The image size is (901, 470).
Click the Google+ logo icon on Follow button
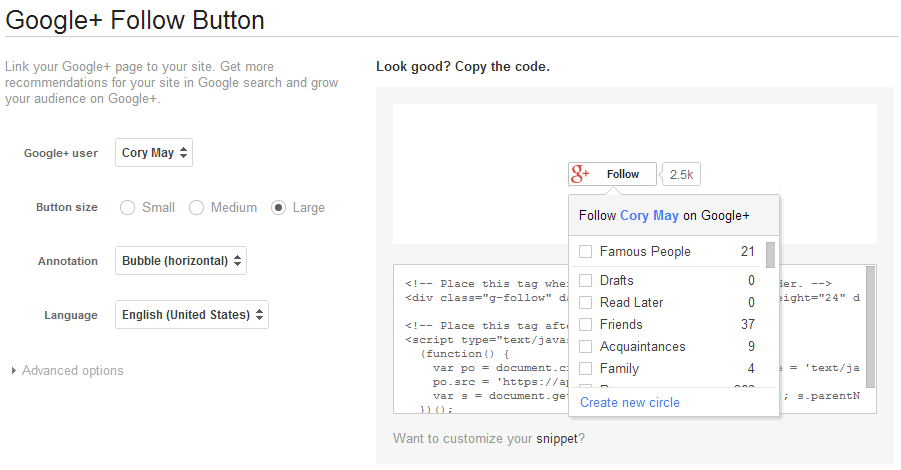coord(581,174)
